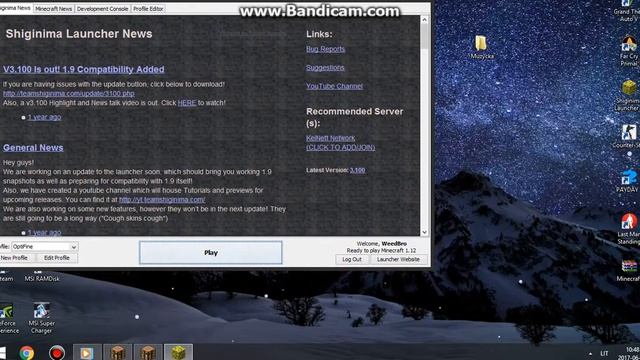Follow the teamshiginima.com update download link
The image size is (640, 360).
pos(69,93)
